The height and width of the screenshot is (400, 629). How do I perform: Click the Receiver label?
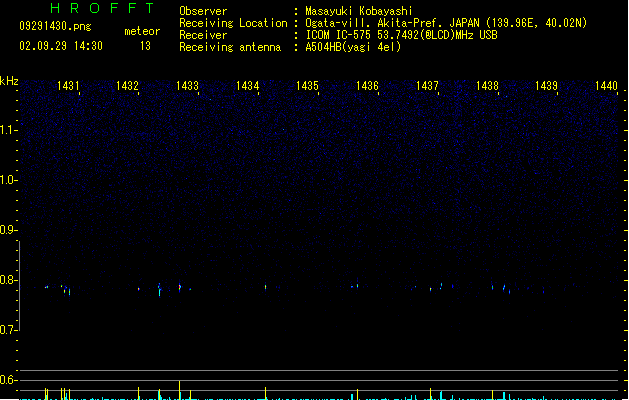(x=203, y=35)
